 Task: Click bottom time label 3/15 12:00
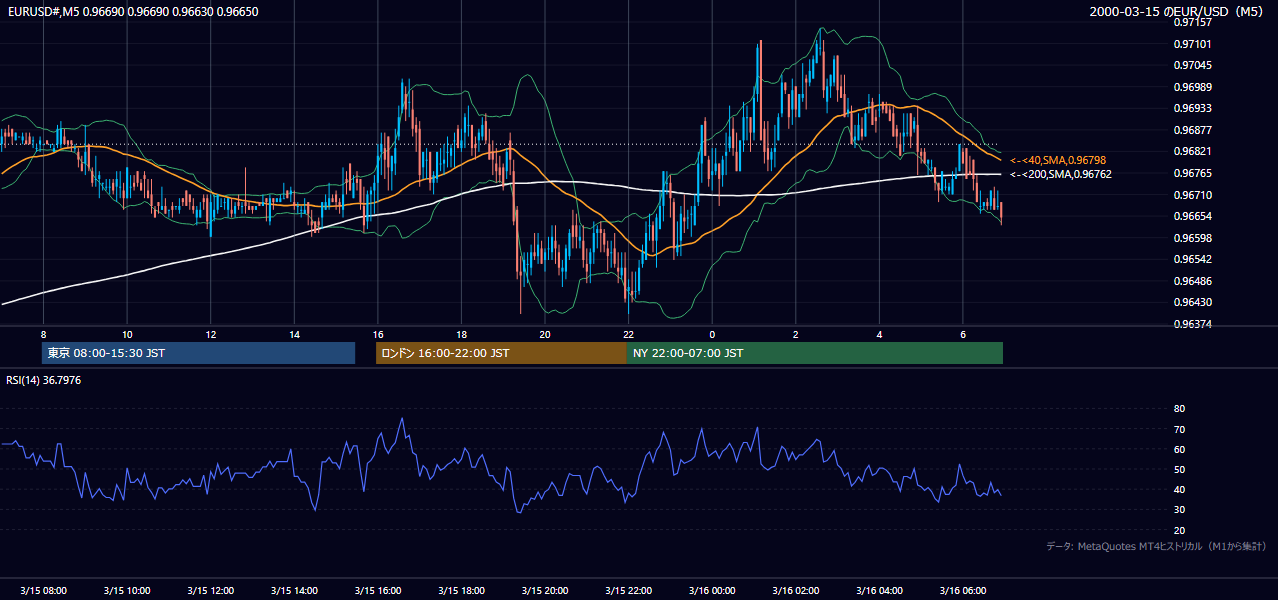pos(210,591)
